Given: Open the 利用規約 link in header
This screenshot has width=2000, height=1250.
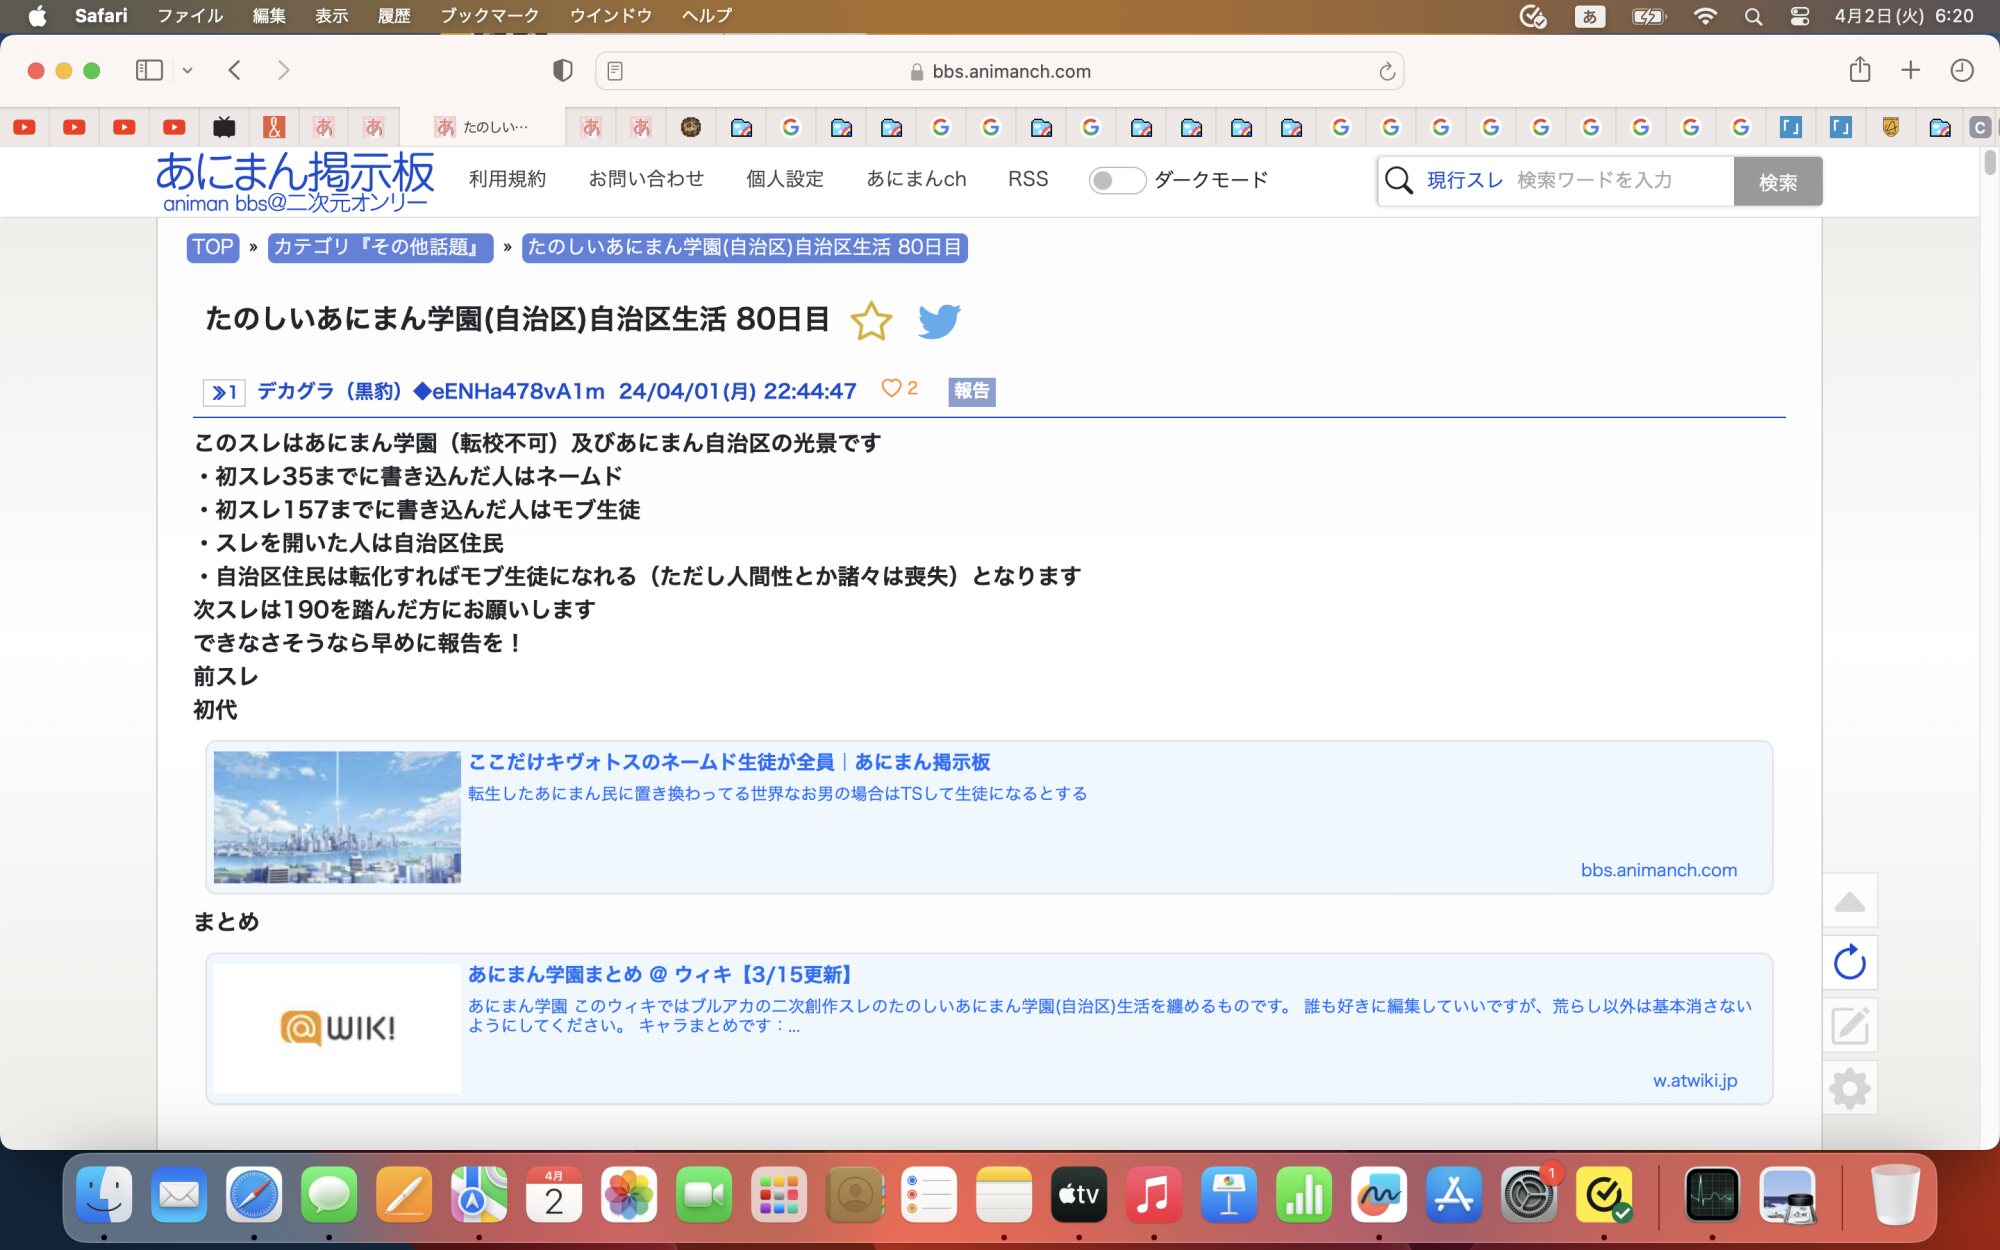Looking at the screenshot, I should [507, 179].
